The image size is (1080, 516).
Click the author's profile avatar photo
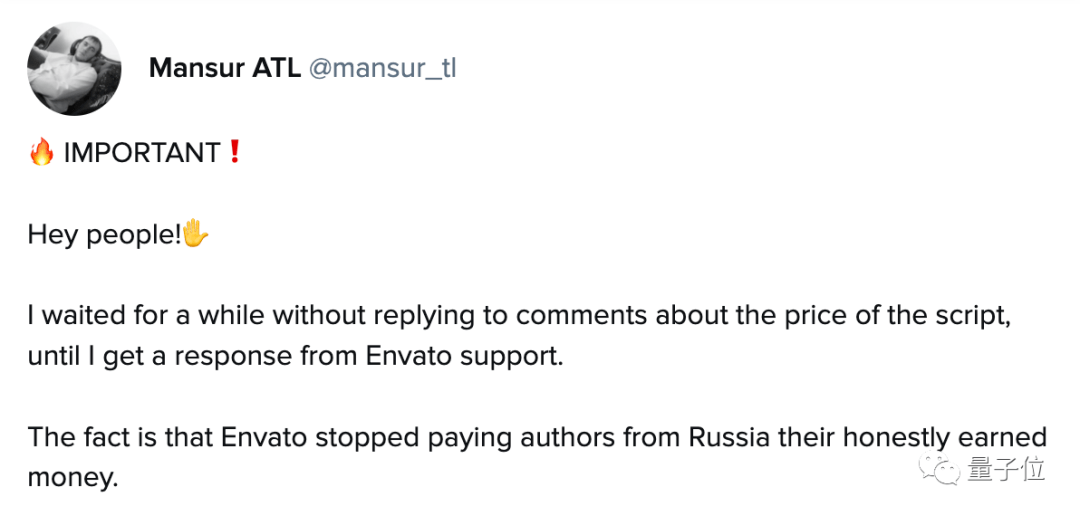(x=73, y=68)
